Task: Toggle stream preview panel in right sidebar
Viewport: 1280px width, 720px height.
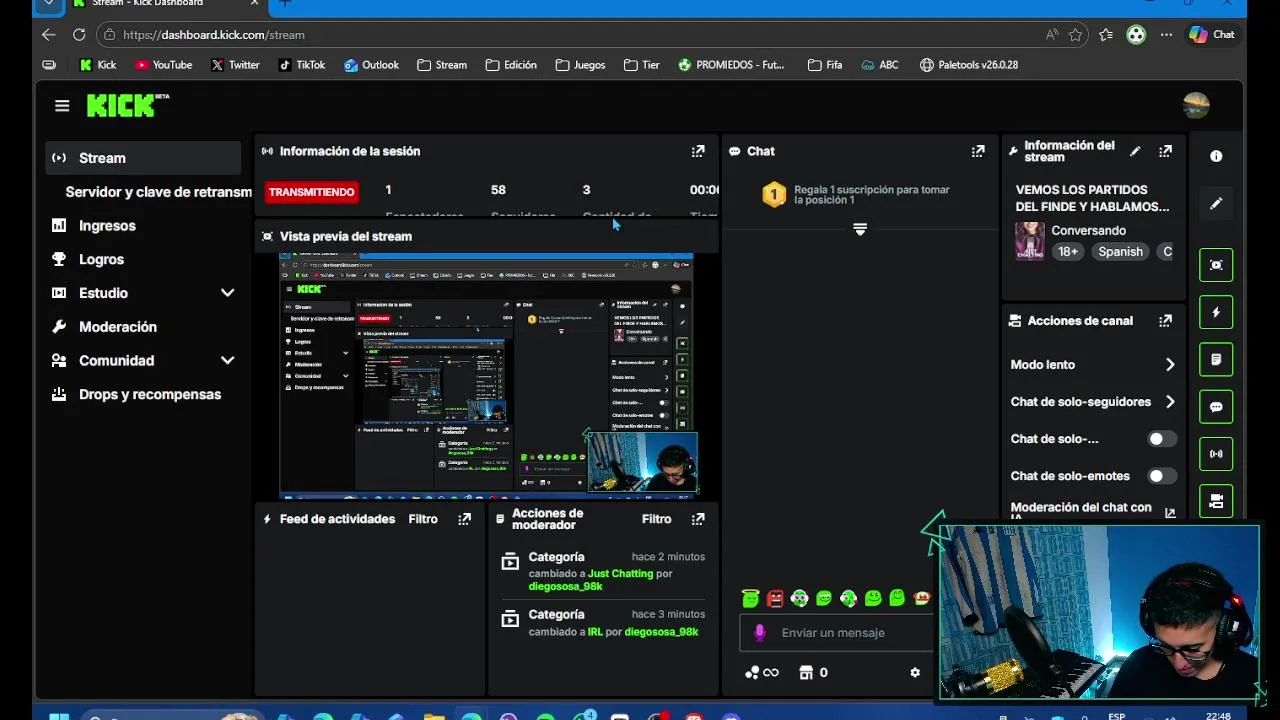Action: [x=1216, y=265]
